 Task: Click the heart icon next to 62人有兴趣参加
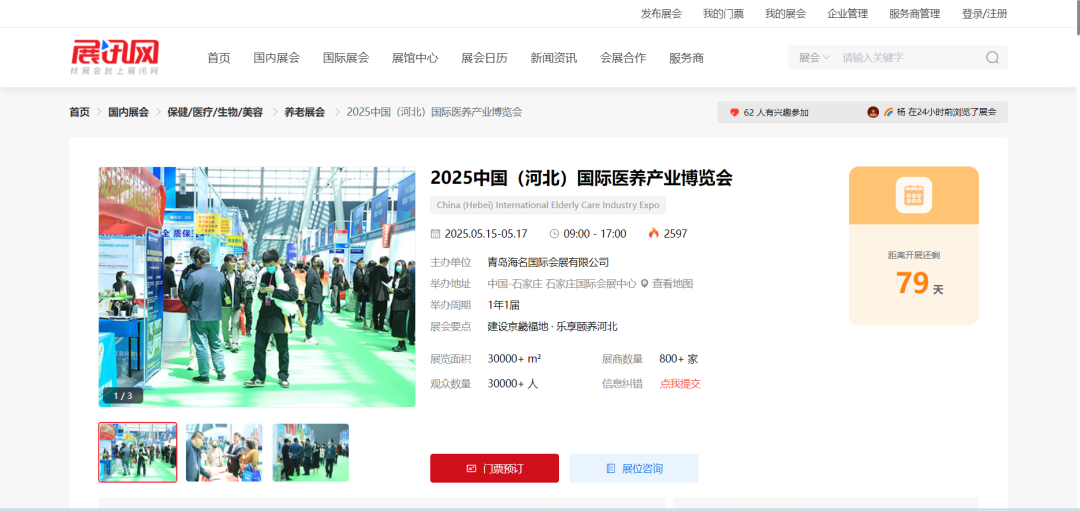click(x=734, y=113)
